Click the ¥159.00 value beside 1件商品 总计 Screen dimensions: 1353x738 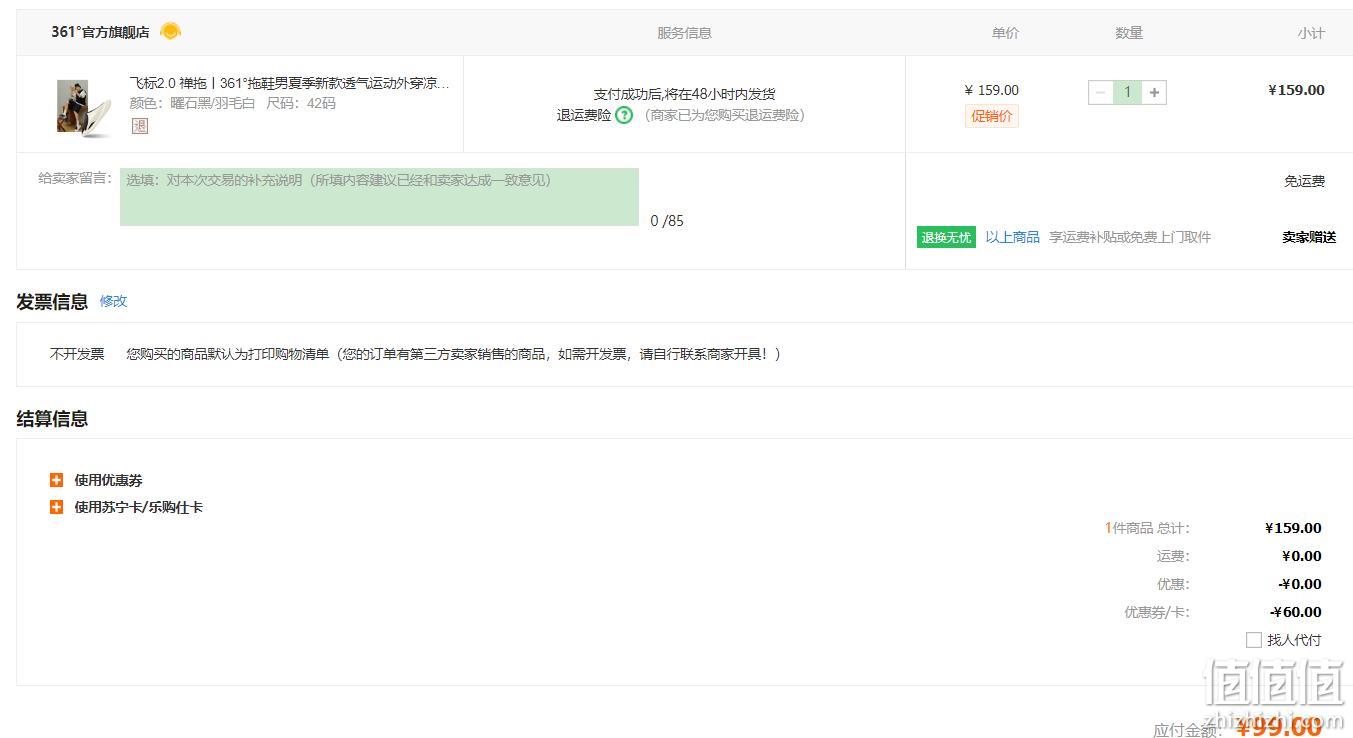click(x=1293, y=528)
